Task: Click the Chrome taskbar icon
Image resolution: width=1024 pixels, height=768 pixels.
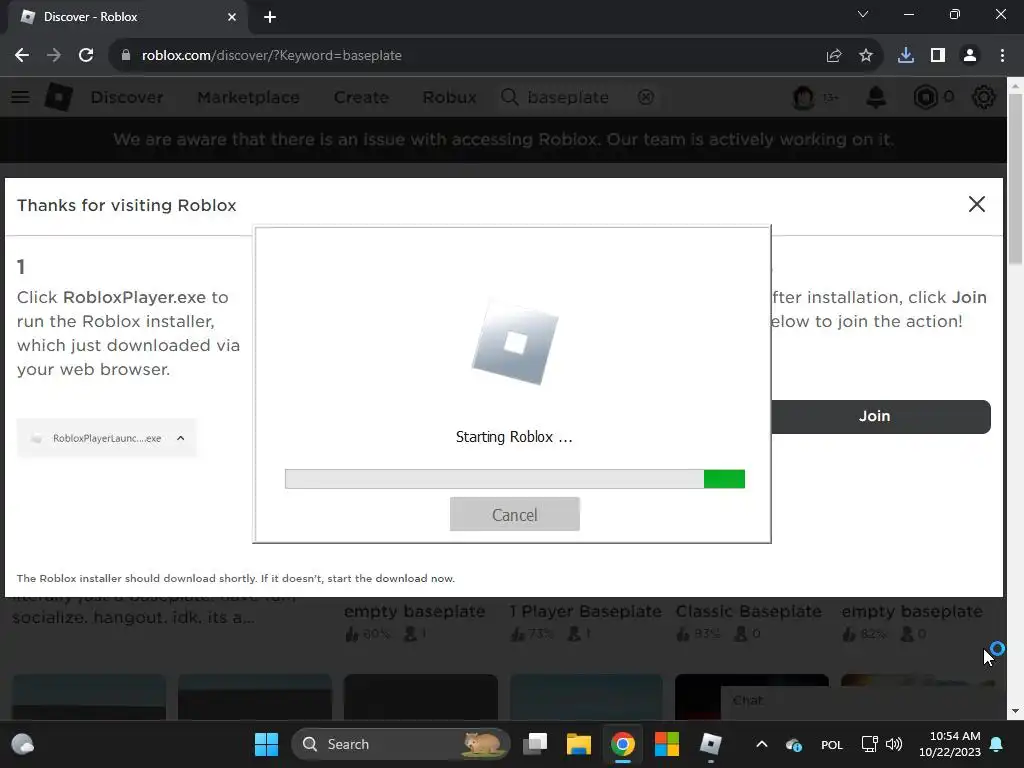Action: coord(623,744)
